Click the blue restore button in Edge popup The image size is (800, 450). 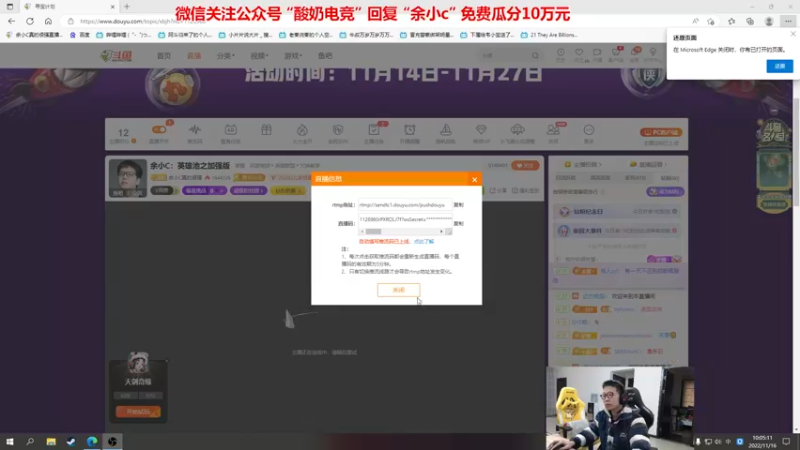point(780,66)
